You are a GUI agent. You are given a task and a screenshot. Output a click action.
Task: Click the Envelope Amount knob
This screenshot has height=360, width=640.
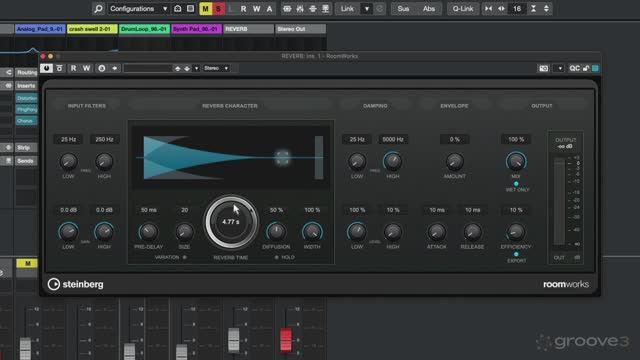point(454,162)
